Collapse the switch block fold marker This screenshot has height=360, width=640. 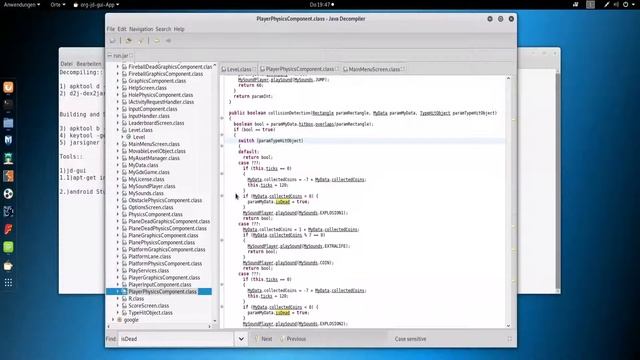coord(222,146)
